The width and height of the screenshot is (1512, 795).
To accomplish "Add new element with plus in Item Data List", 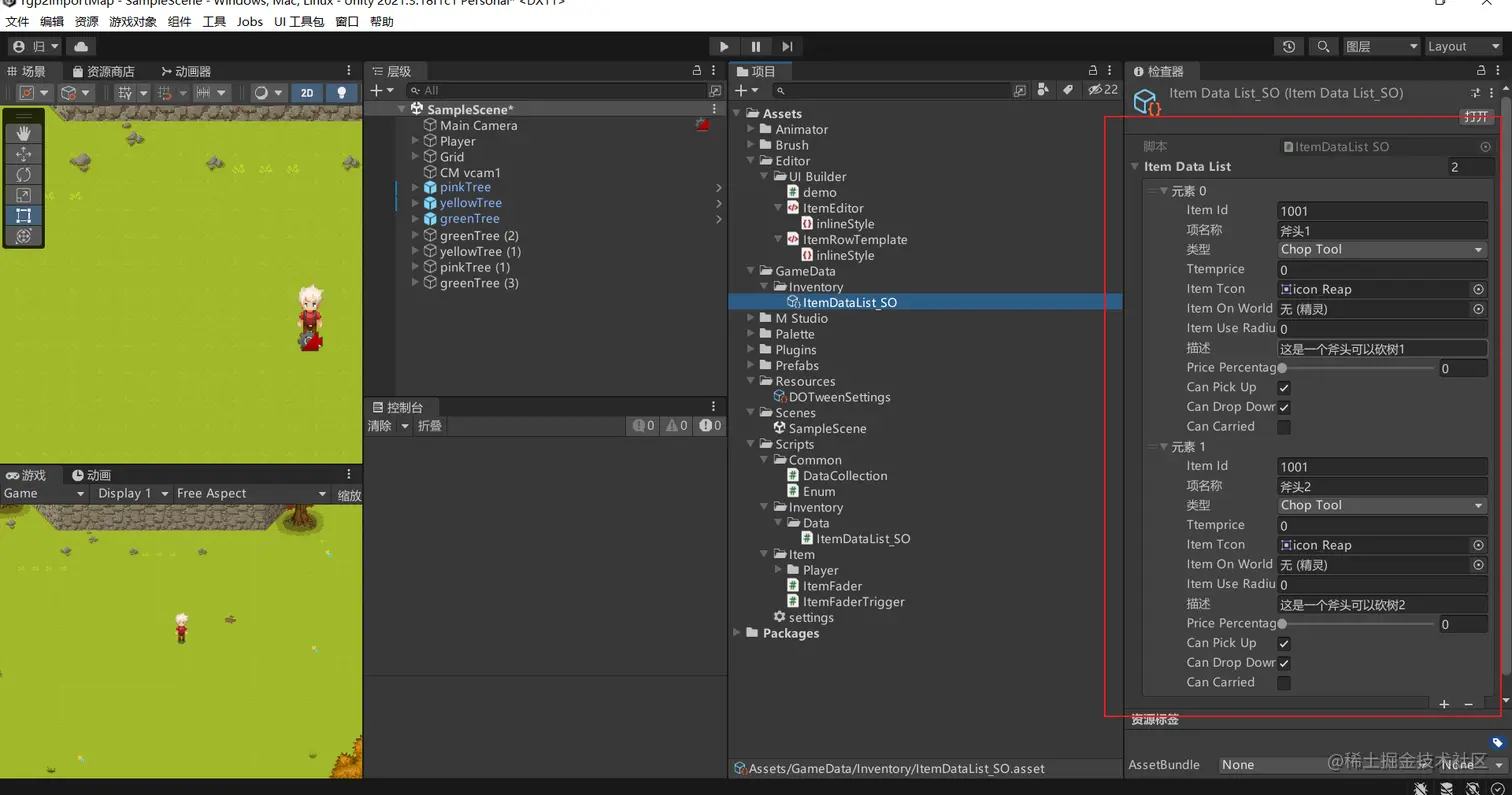I will 1444,704.
